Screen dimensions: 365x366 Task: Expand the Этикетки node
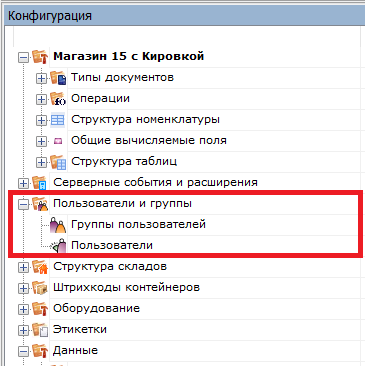click(23, 330)
